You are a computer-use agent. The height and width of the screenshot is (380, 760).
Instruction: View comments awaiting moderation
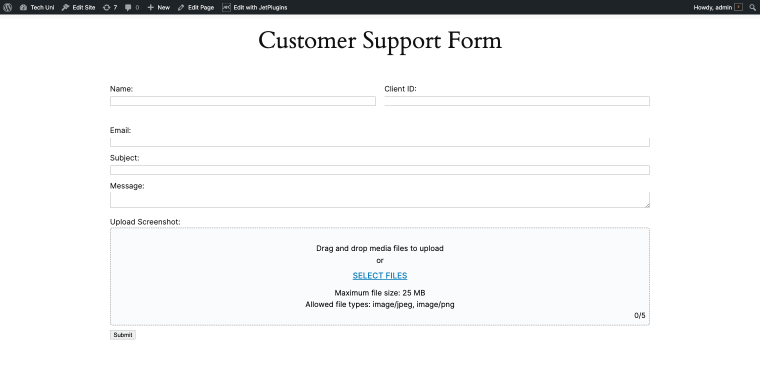(x=132, y=7)
